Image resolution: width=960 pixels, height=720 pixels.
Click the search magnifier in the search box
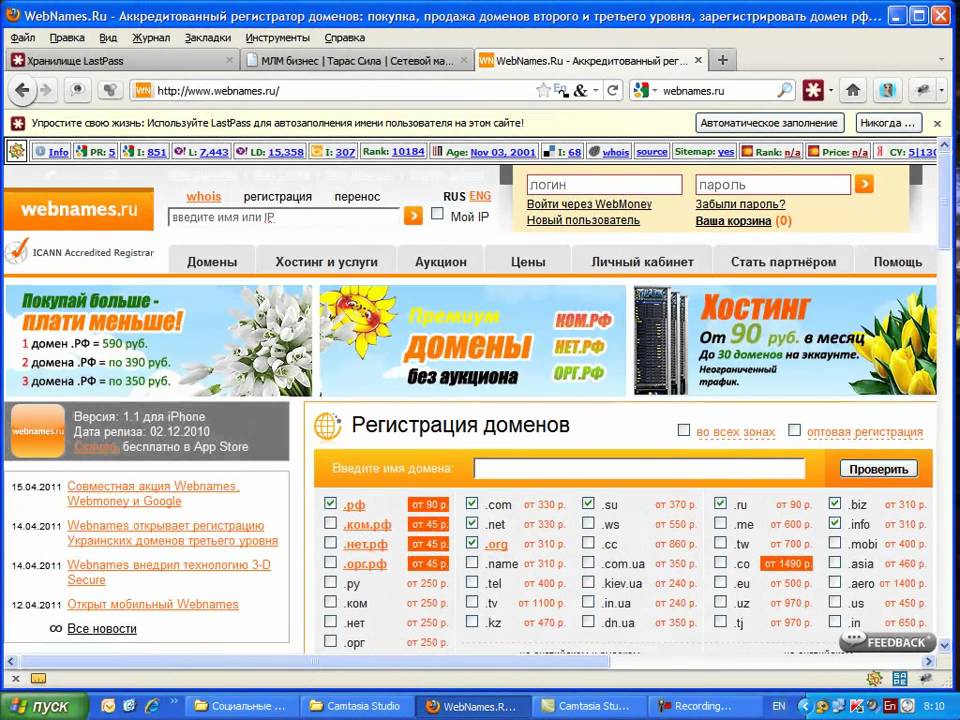[785, 90]
